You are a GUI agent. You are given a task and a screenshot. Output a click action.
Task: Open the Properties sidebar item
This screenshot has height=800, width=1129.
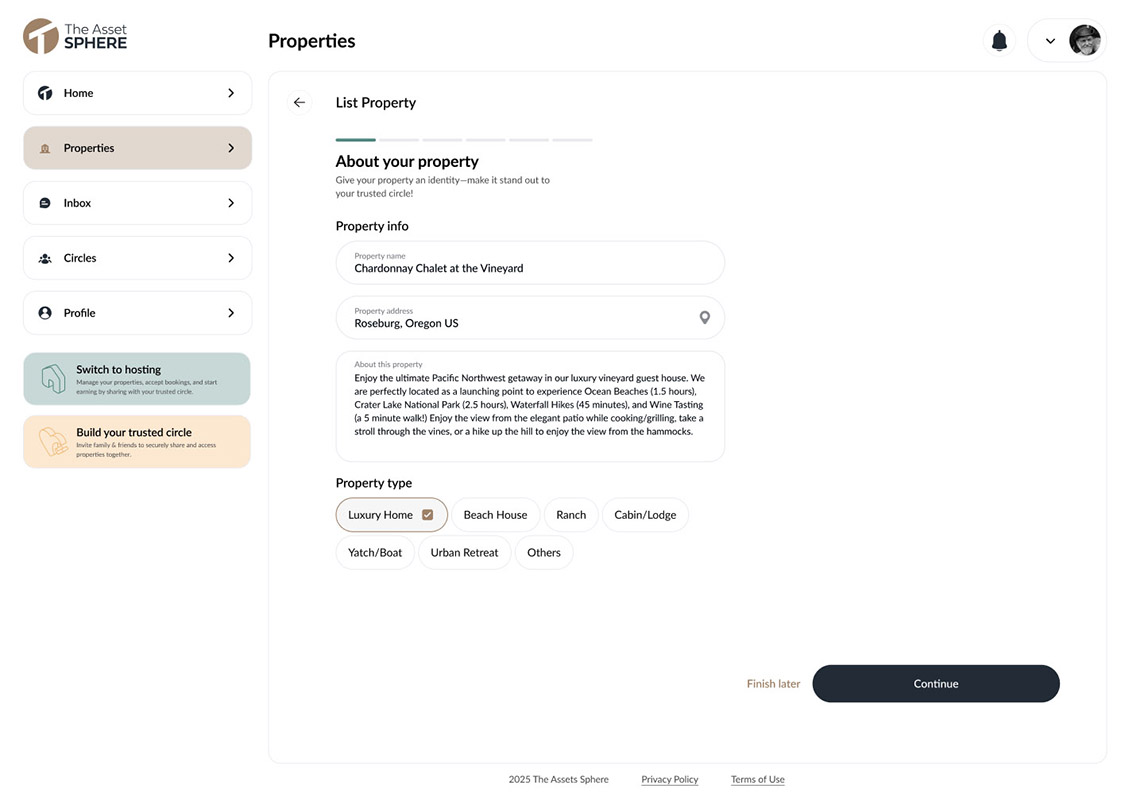(x=138, y=148)
